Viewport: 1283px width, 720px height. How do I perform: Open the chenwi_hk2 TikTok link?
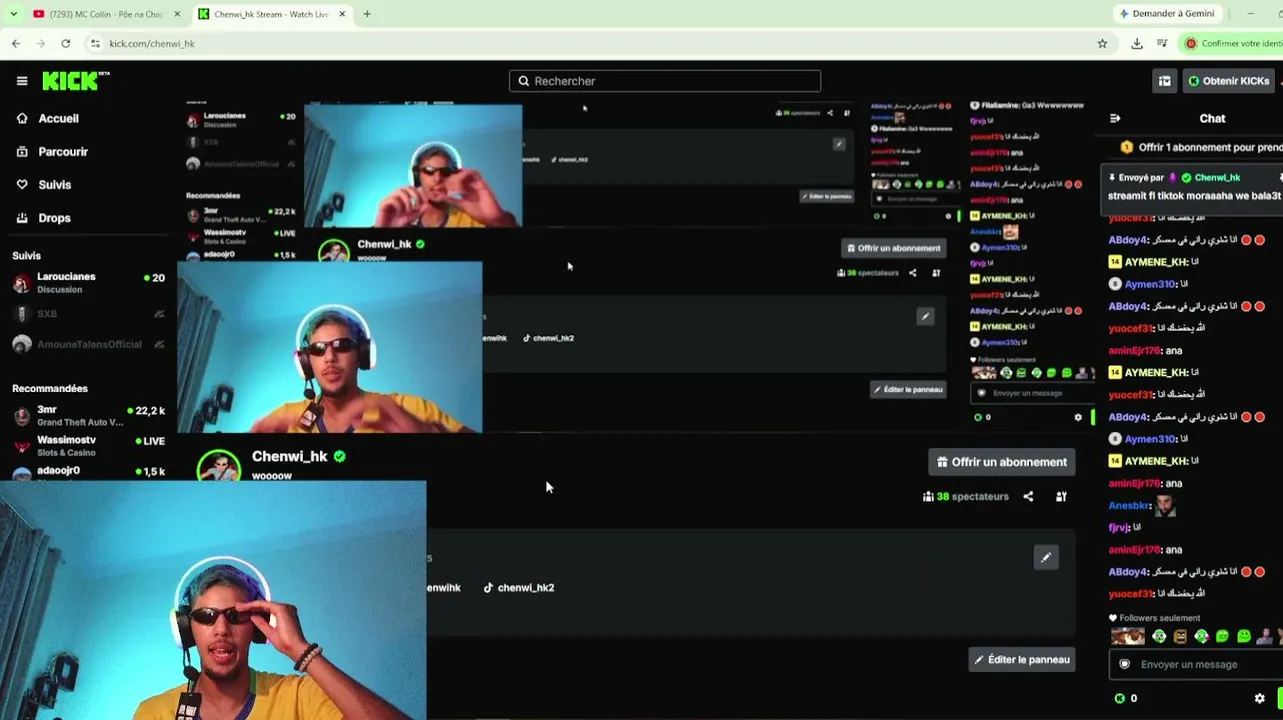point(518,588)
